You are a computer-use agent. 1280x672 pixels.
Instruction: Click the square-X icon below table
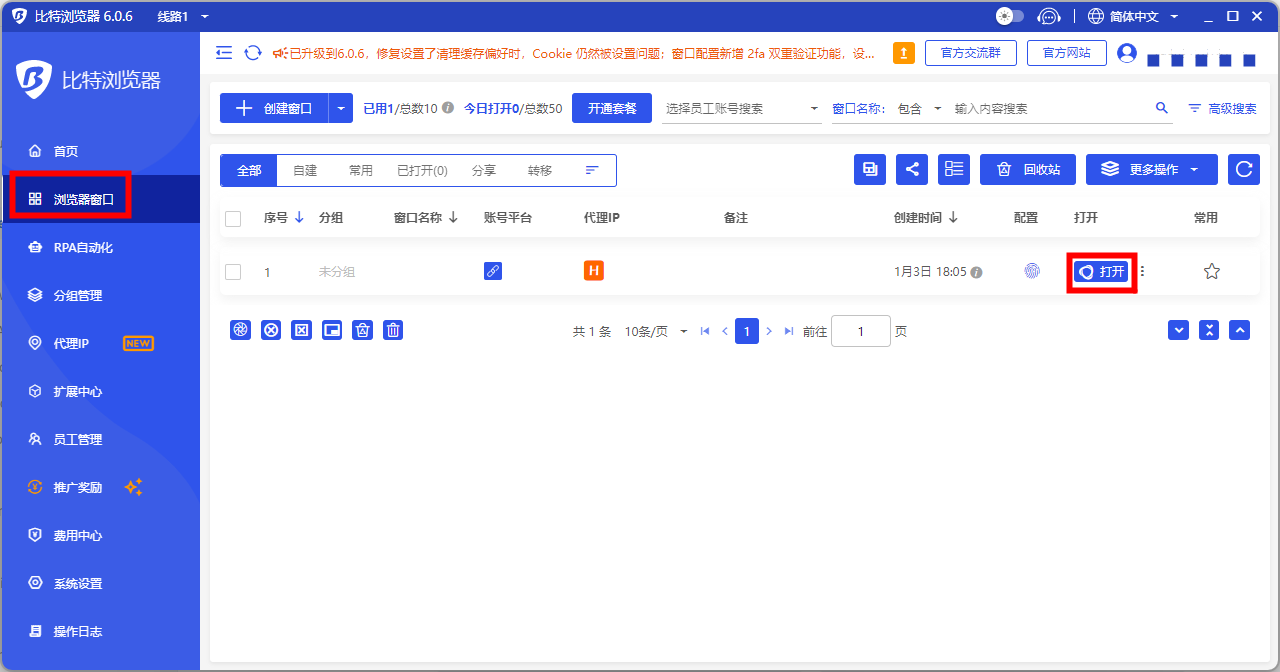pyautogui.click(x=301, y=330)
